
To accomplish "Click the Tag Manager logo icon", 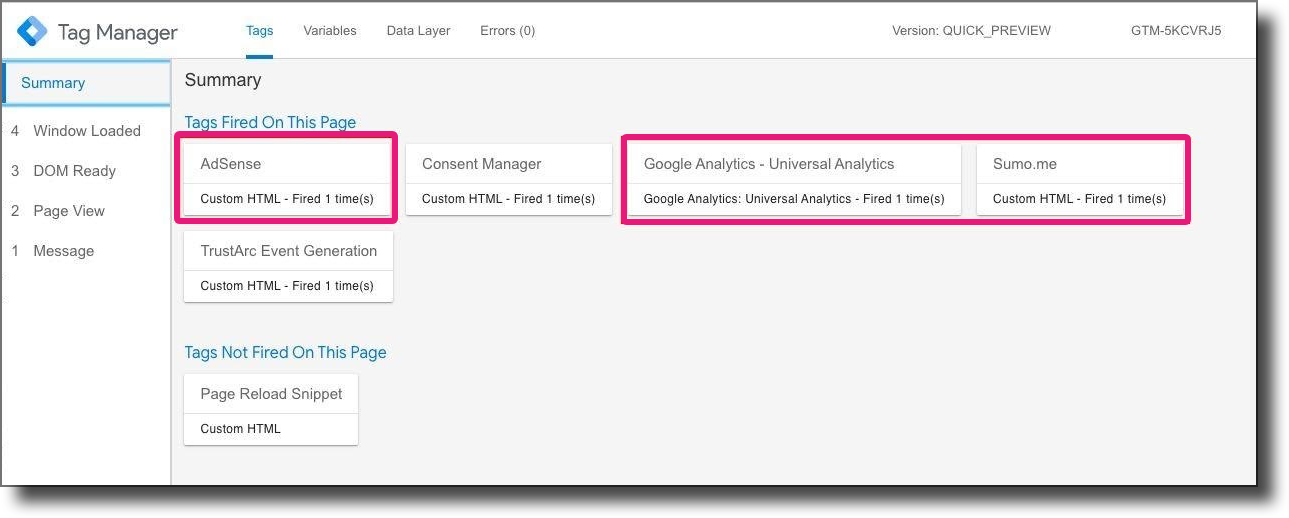I will click(x=32, y=31).
